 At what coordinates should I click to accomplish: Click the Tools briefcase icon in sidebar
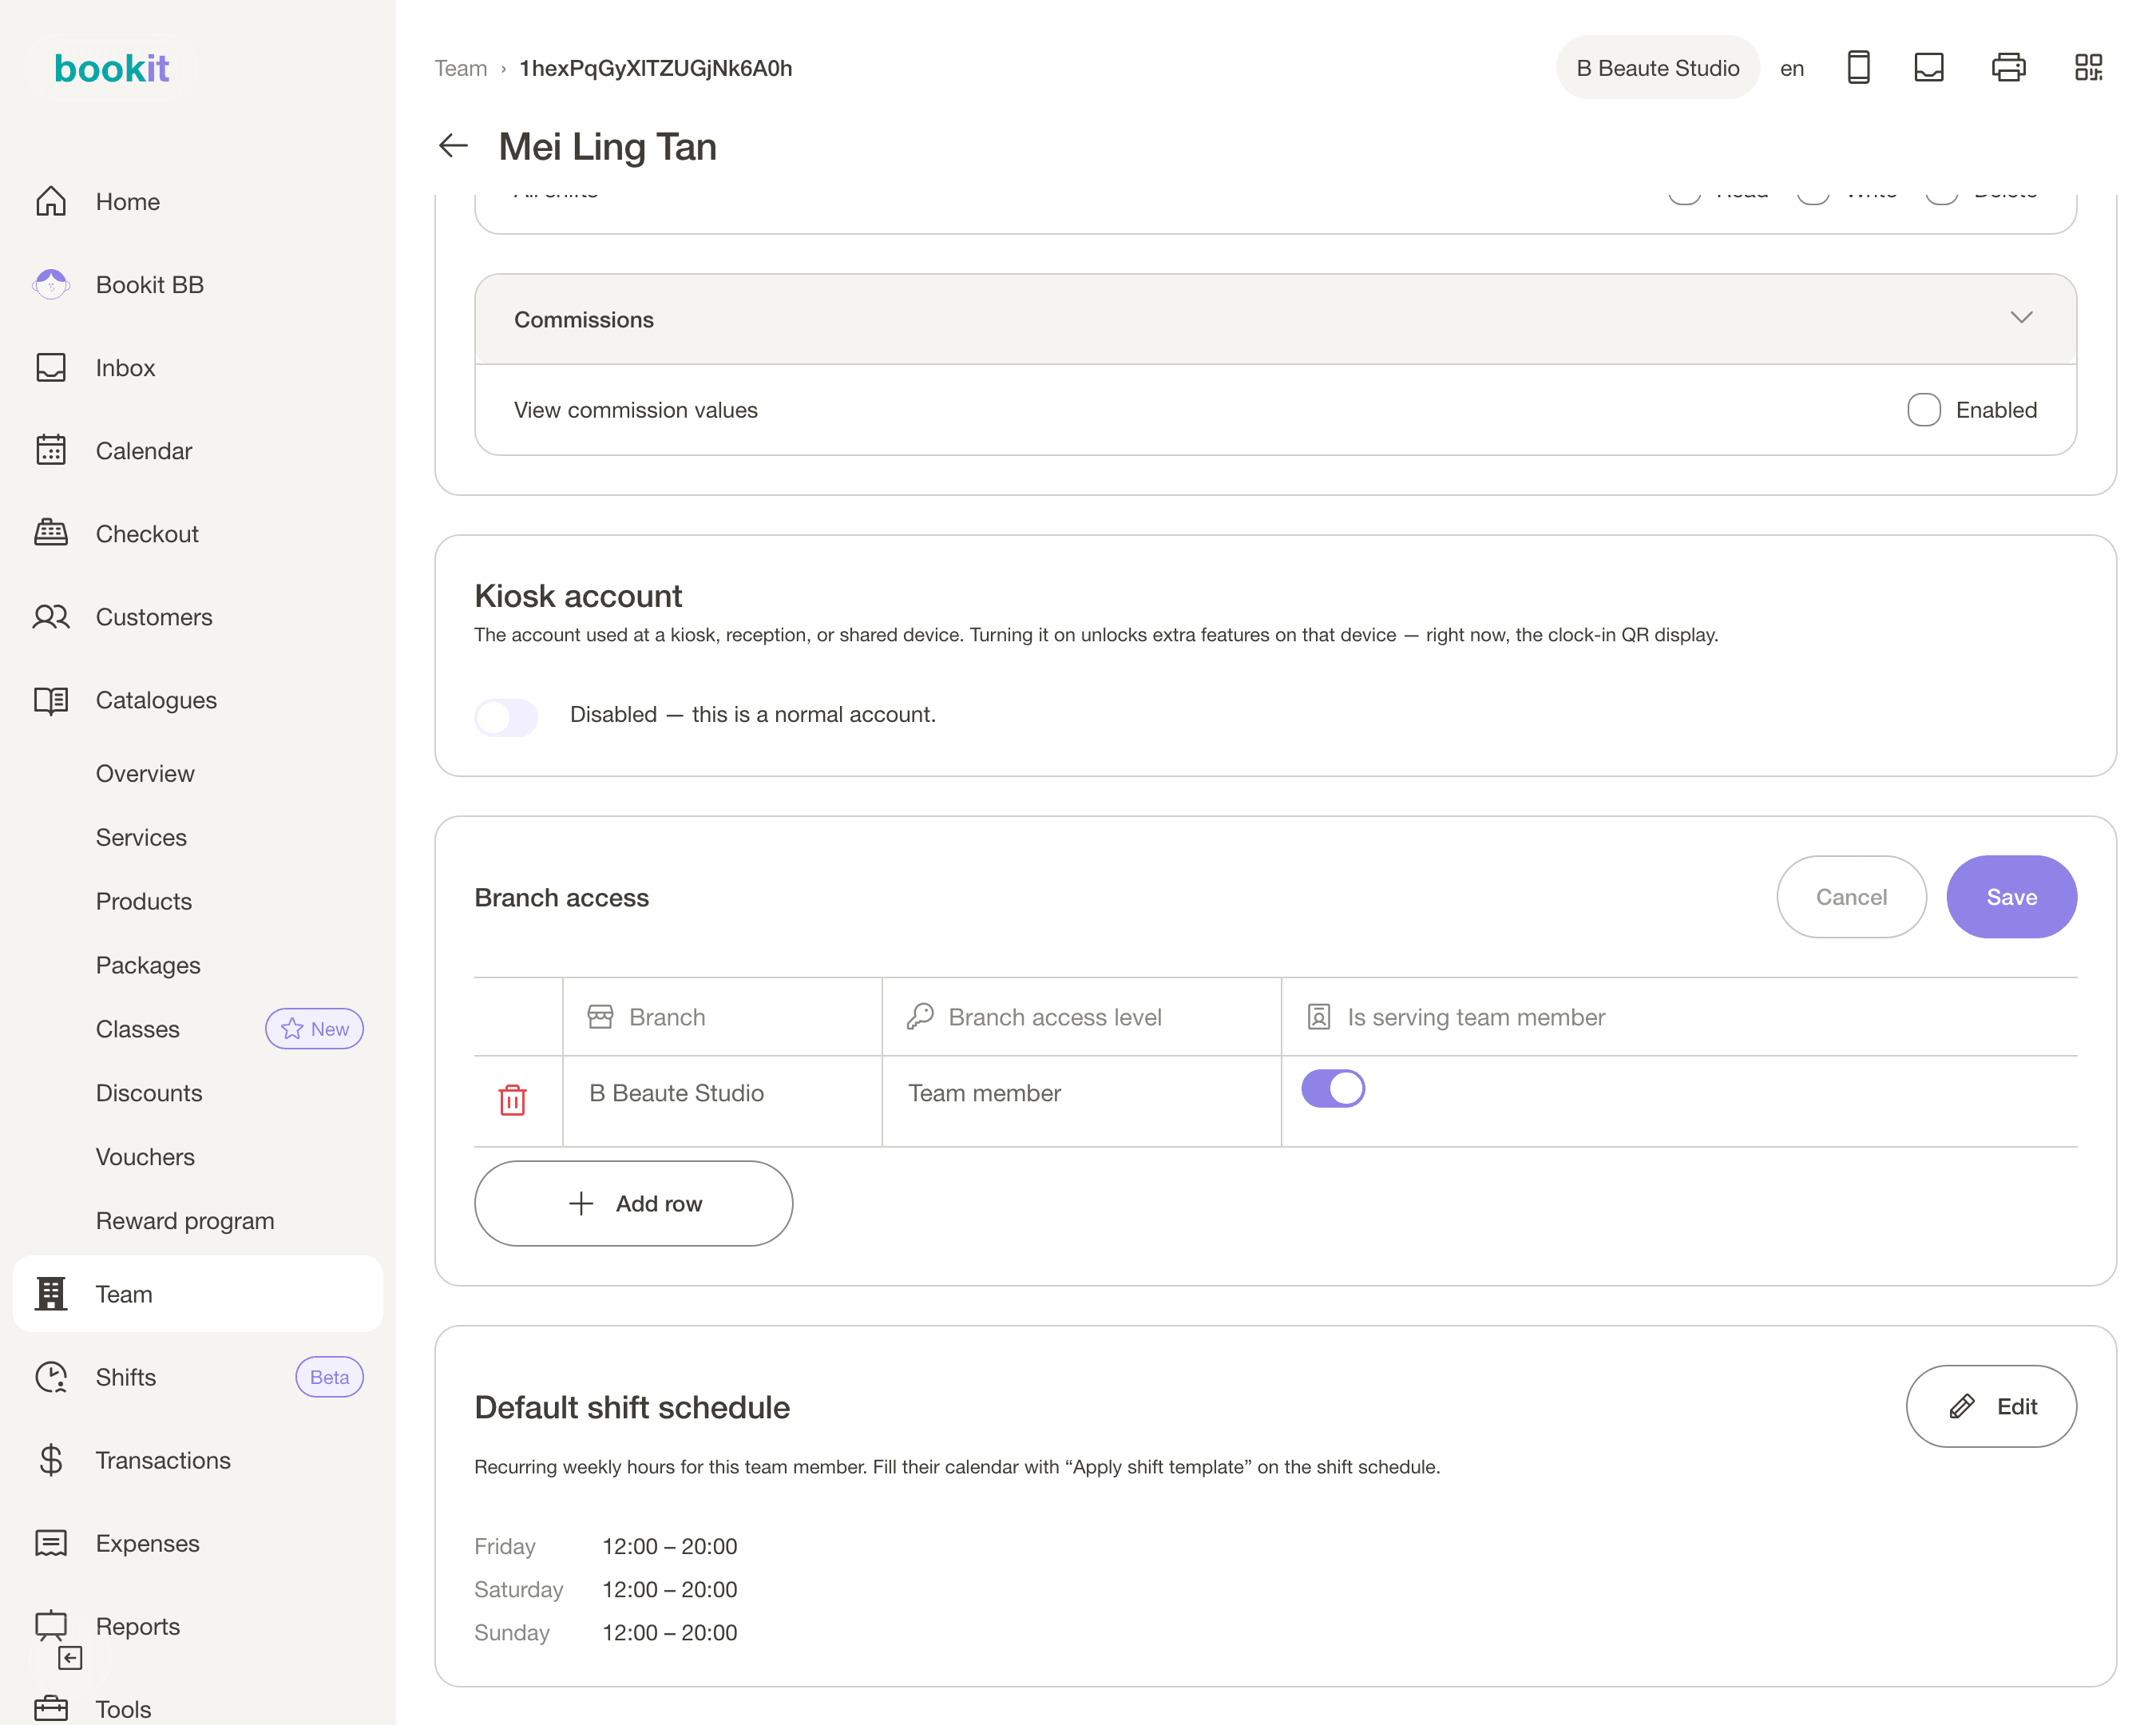point(51,1708)
